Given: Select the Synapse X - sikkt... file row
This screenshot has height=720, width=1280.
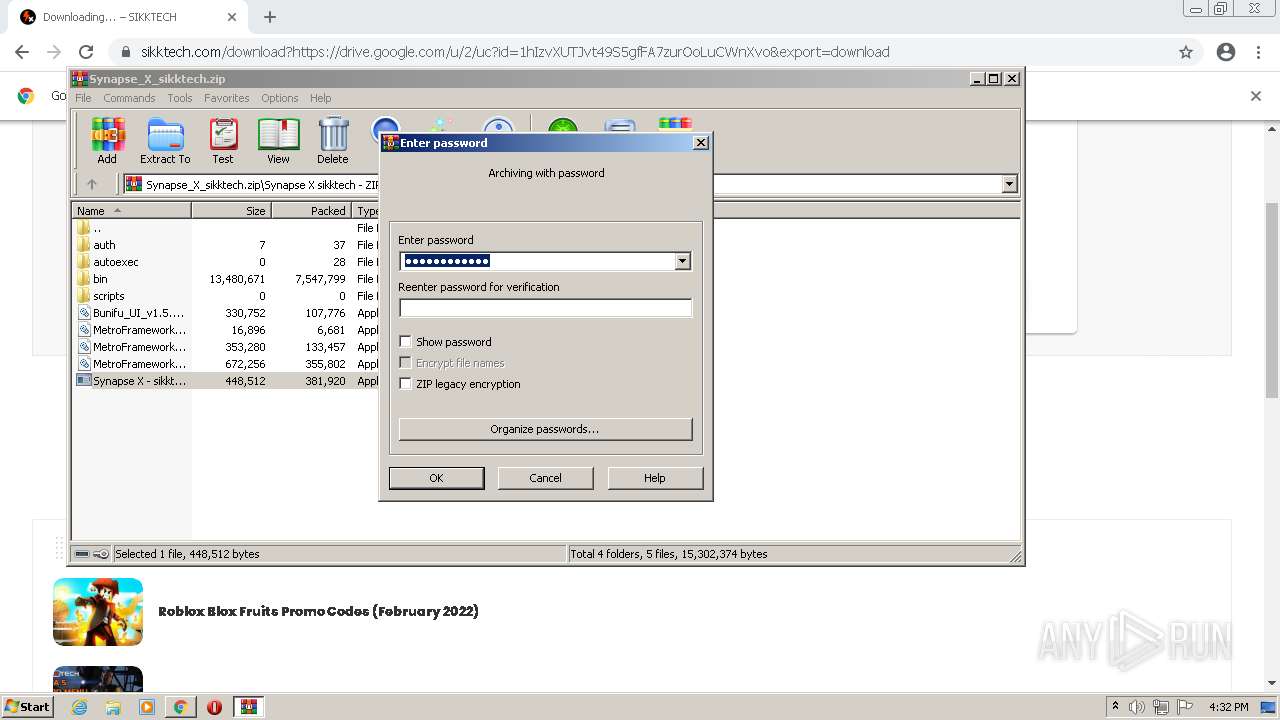Looking at the screenshot, I should pyautogui.click(x=225, y=381).
